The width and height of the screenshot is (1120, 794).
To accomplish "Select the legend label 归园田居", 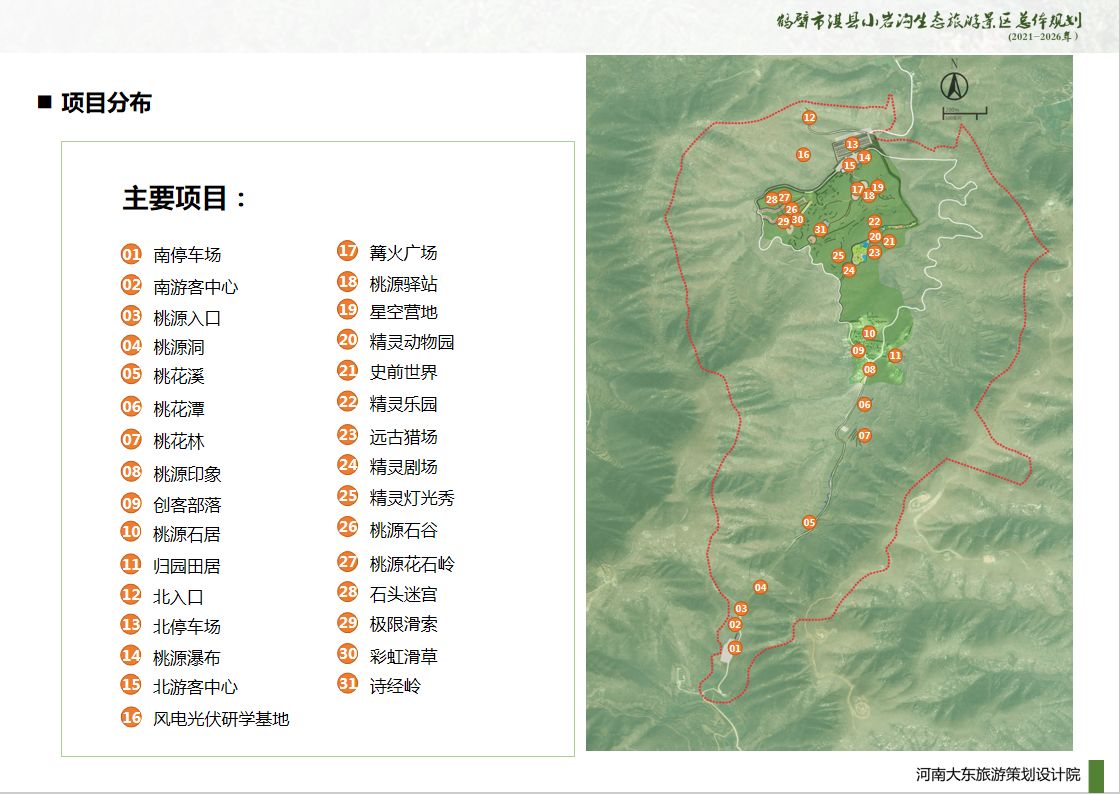I will (x=187, y=566).
